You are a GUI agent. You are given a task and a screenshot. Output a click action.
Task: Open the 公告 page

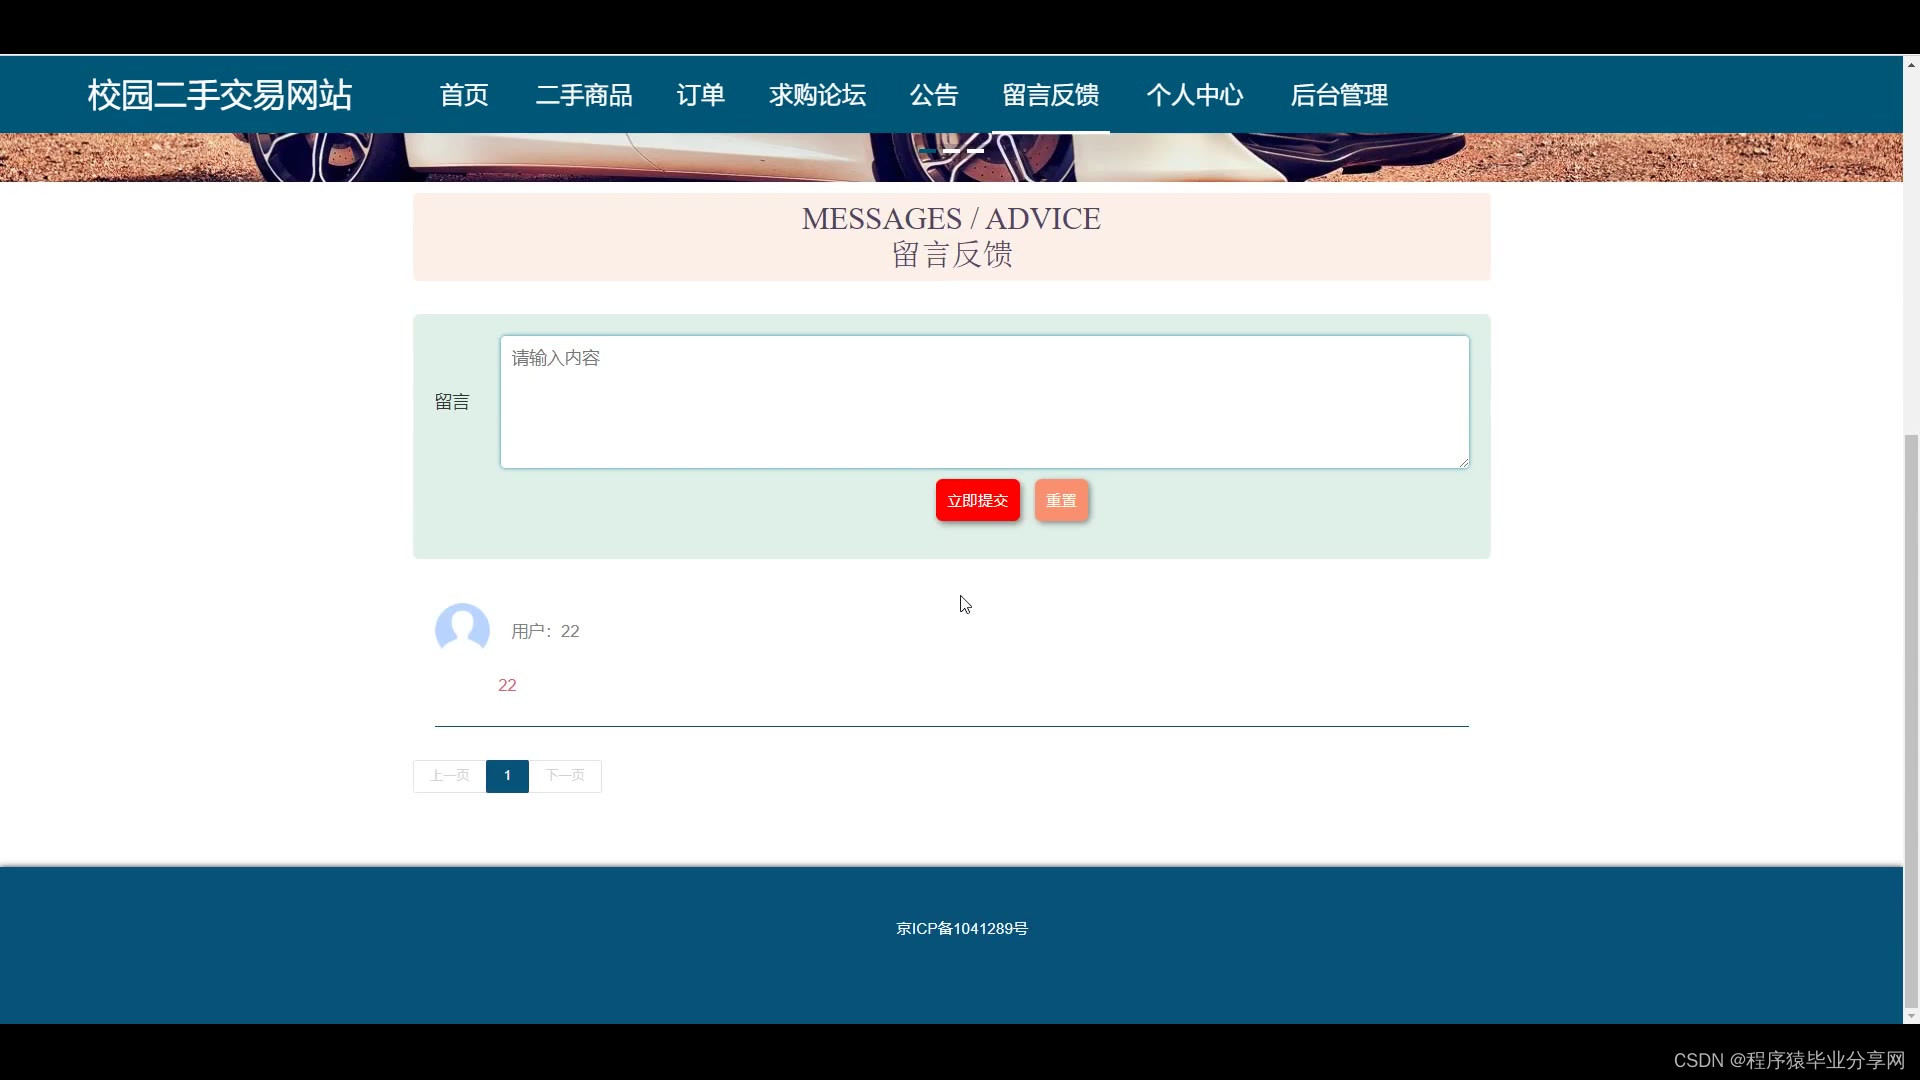(934, 95)
